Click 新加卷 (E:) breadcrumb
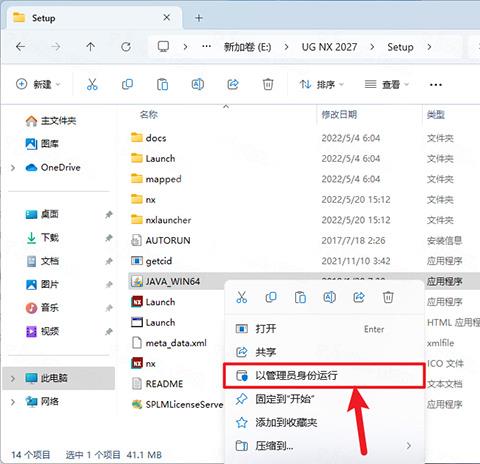This screenshot has height=464, width=480. (247, 47)
